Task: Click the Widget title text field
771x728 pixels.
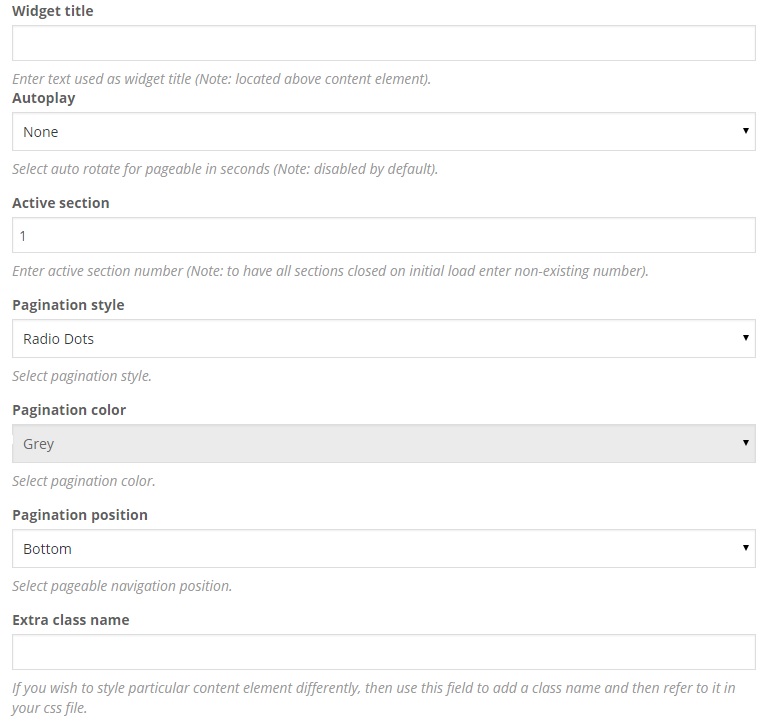Action: tap(383, 43)
